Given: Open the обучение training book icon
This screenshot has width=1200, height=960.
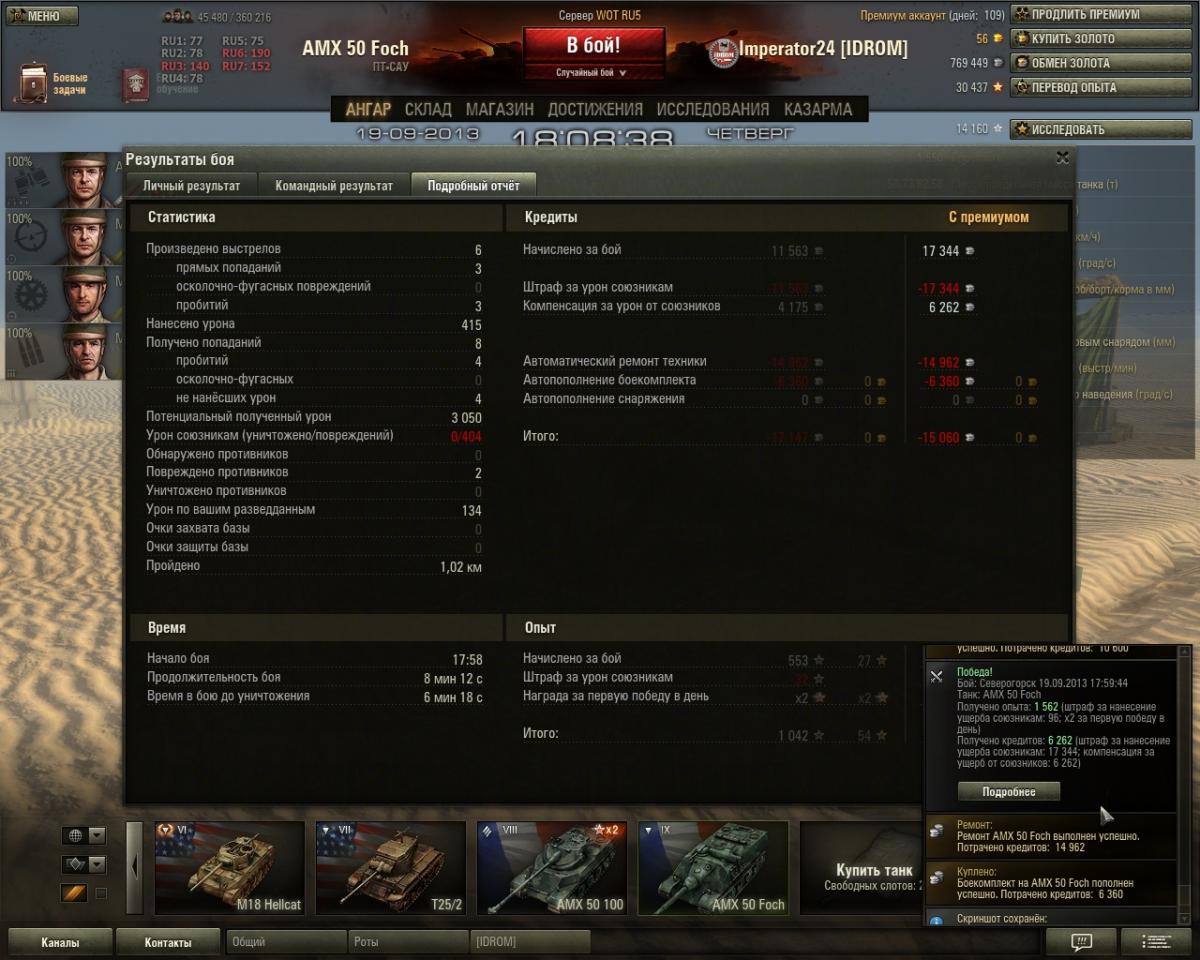Looking at the screenshot, I should coord(135,85).
